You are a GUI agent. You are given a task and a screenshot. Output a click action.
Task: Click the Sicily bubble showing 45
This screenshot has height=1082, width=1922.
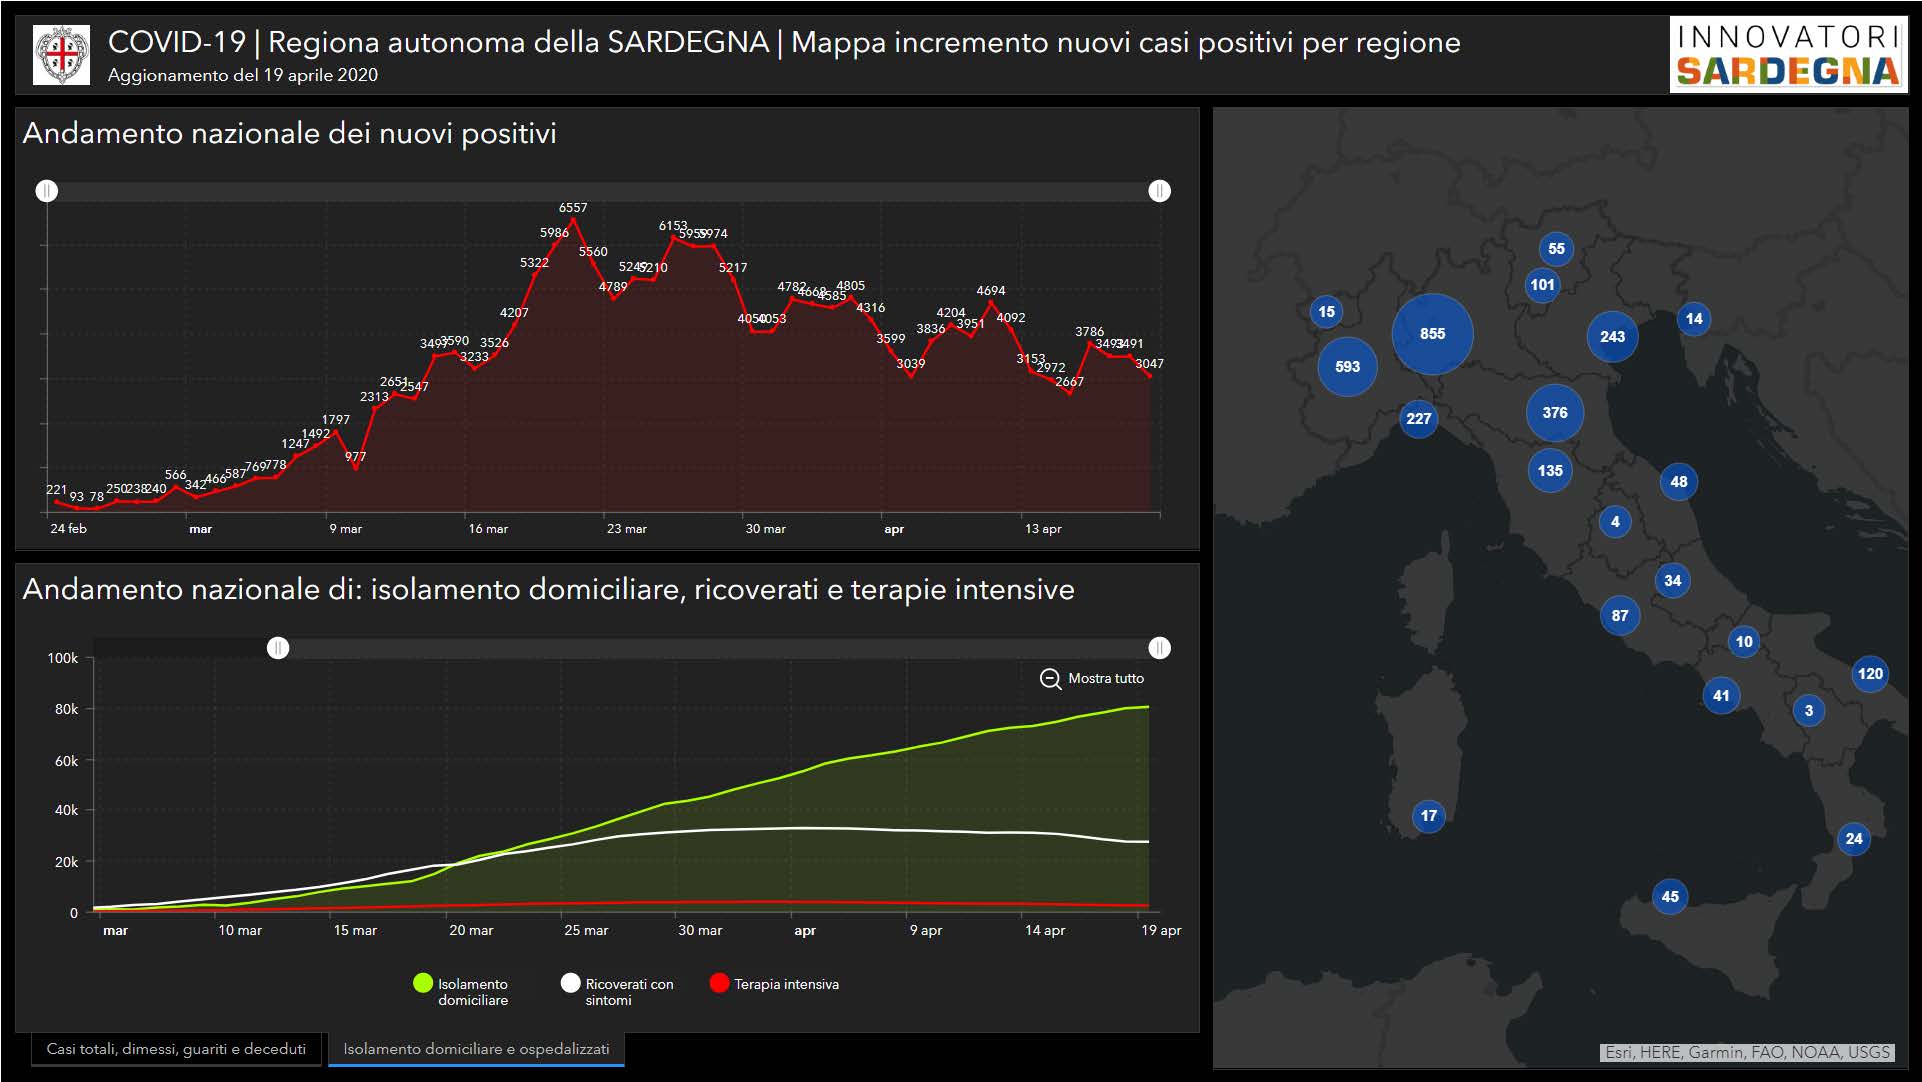(x=1669, y=897)
